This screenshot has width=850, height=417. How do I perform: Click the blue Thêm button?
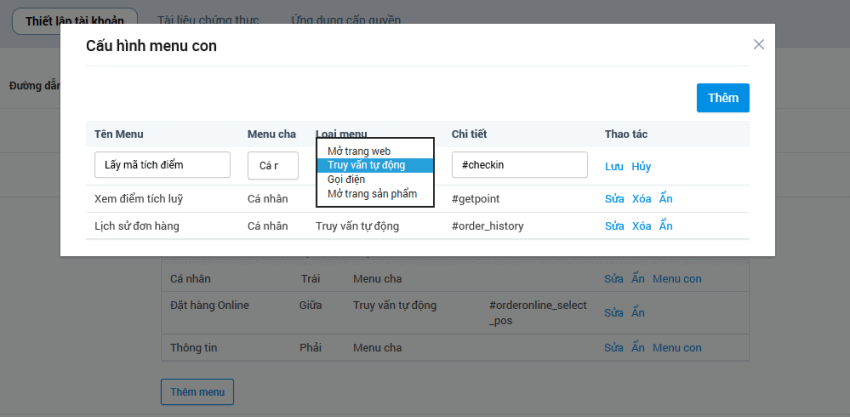722,98
